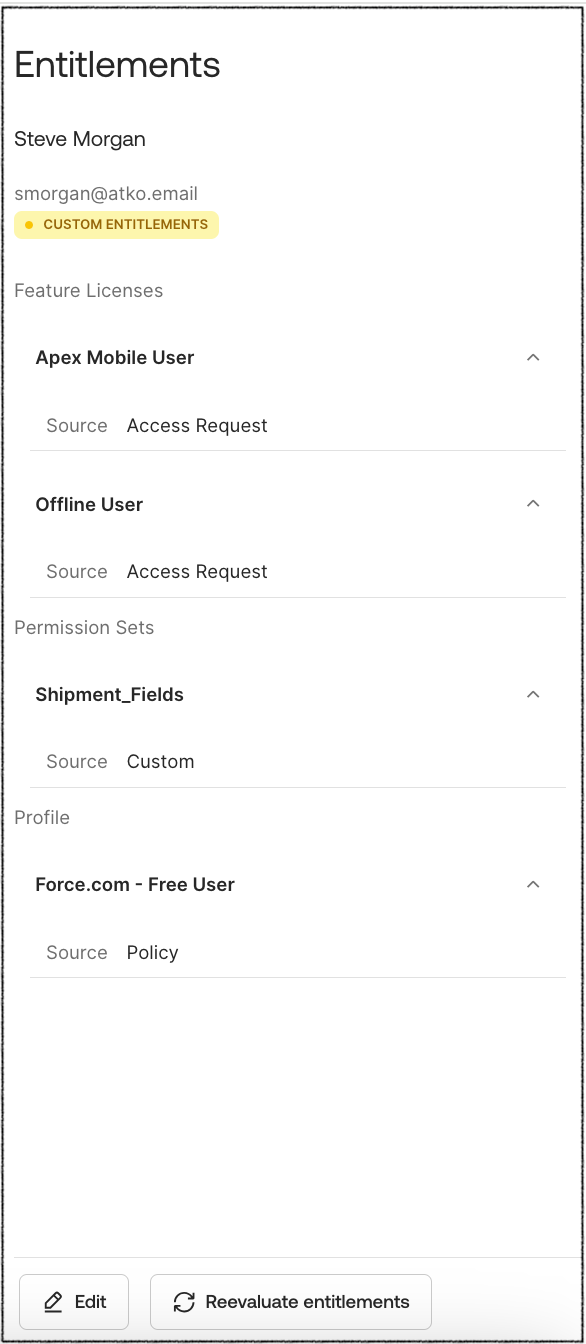Collapse the Force.com - Free User chevron

click(533, 884)
